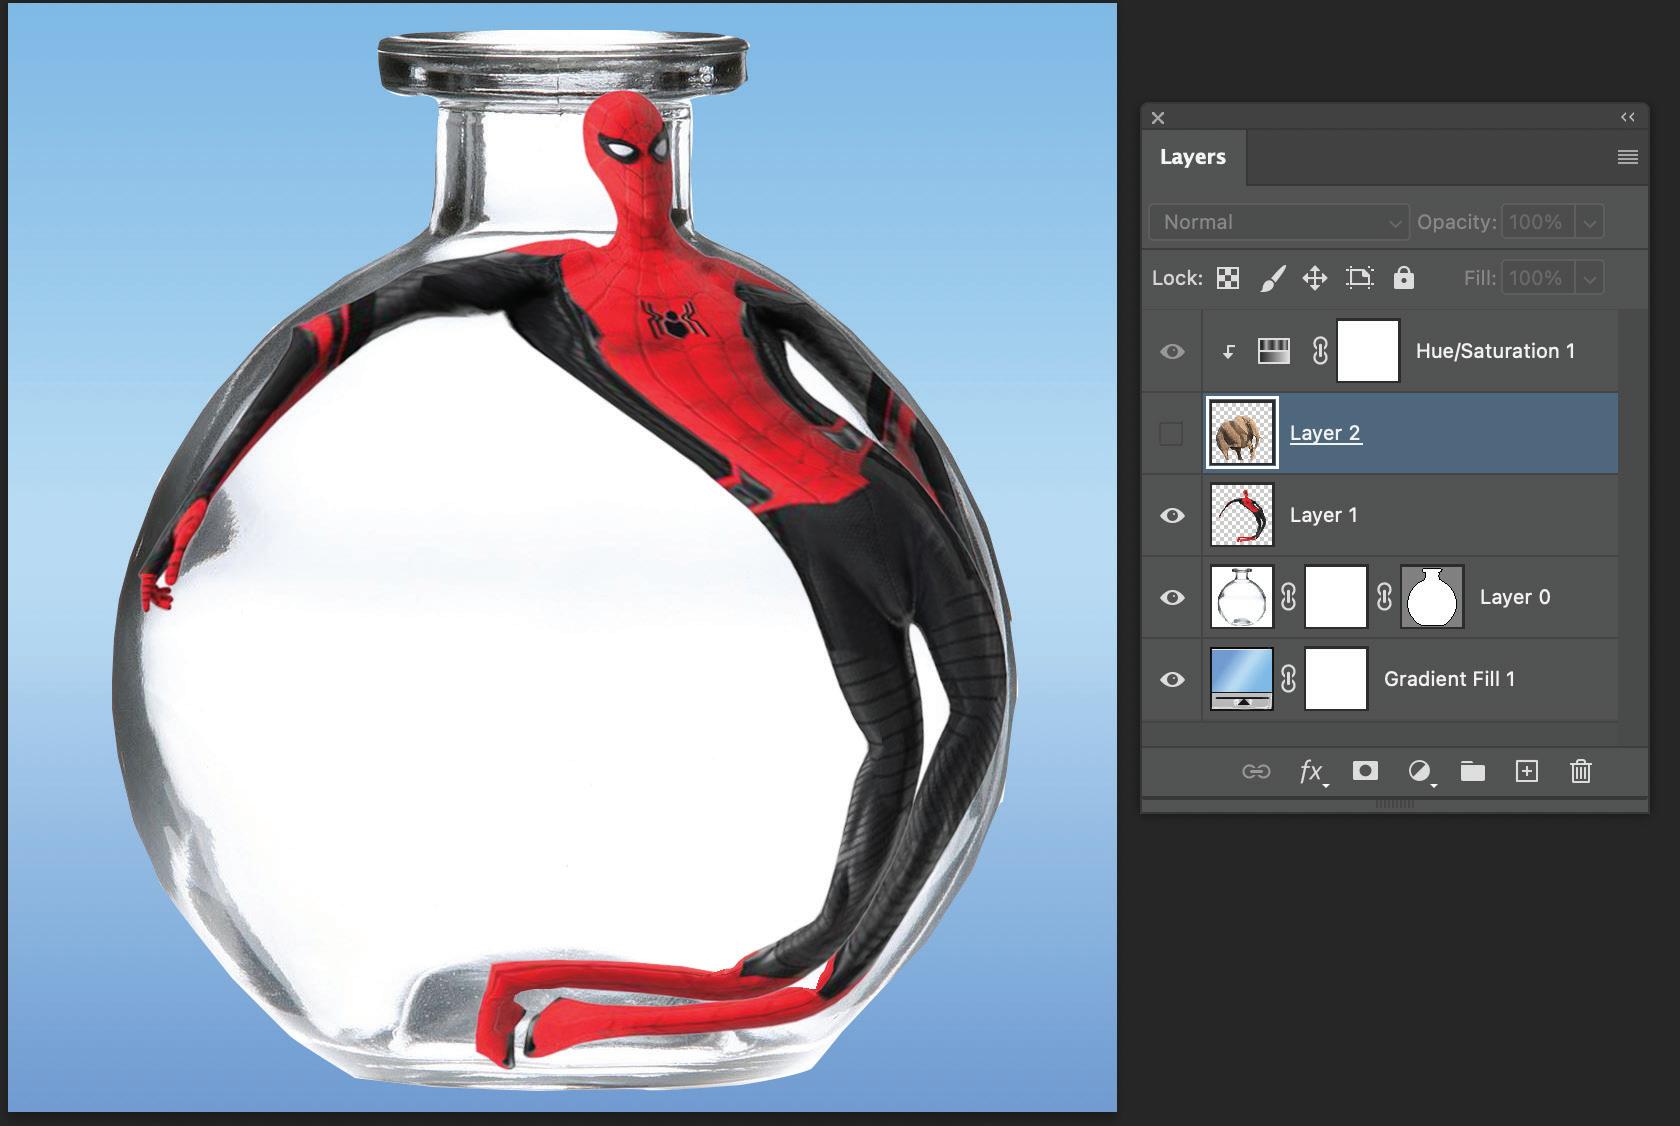Select the Layer 1 name
Screen dimensions: 1680x1126
click(x=1324, y=515)
